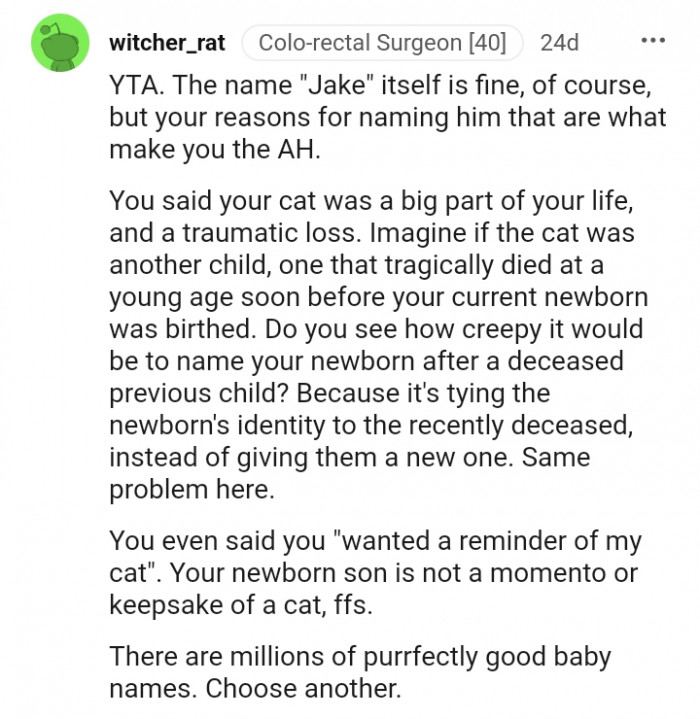The width and height of the screenshot is (700, 719).
Task: Click the line starting "You said your cat"
Action: tap(371, 202)
